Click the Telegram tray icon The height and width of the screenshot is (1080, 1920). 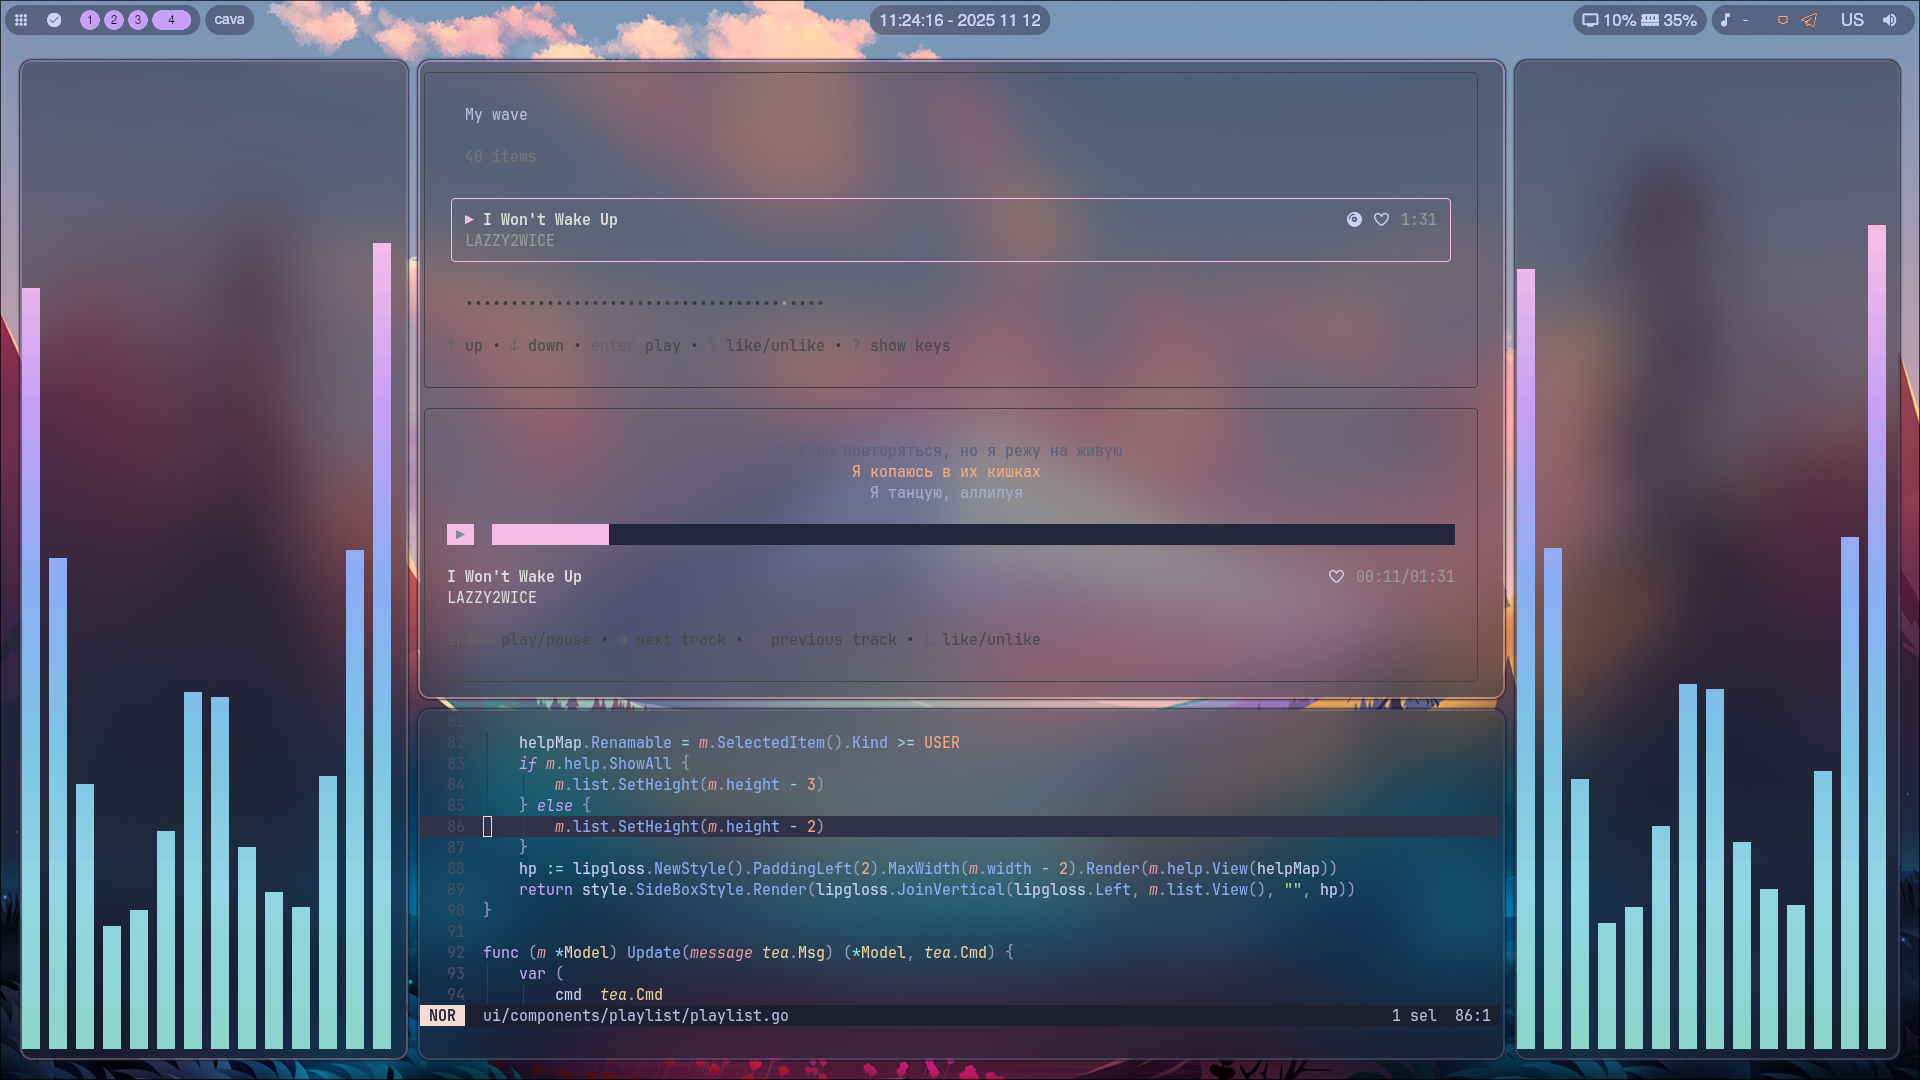(1809, 20)
